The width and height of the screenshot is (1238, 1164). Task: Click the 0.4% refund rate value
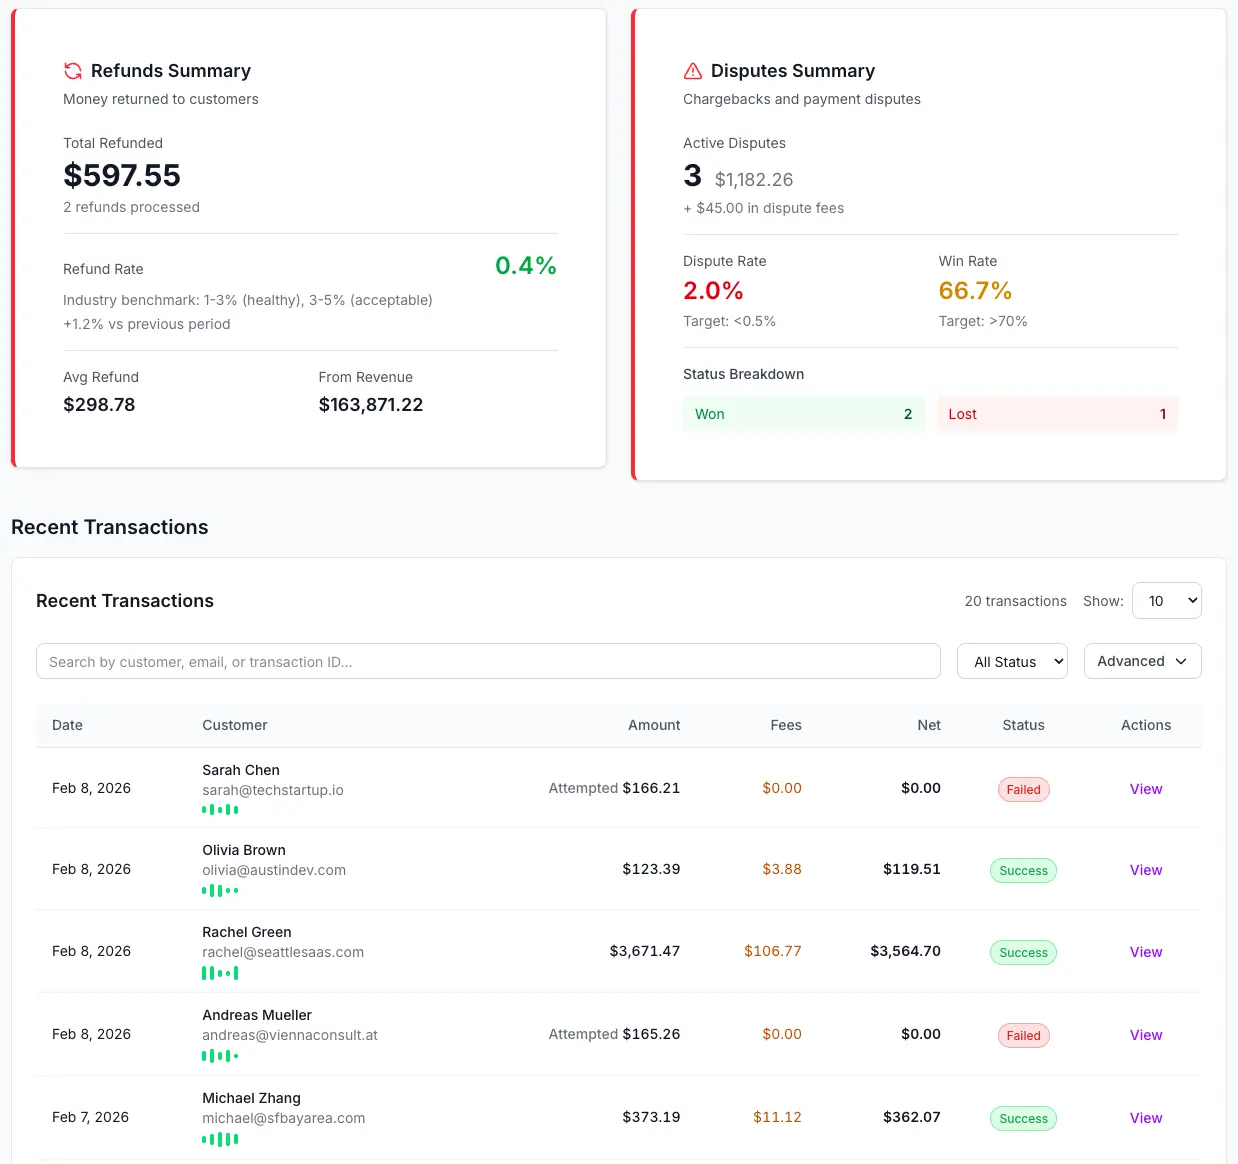pos(526,265)
